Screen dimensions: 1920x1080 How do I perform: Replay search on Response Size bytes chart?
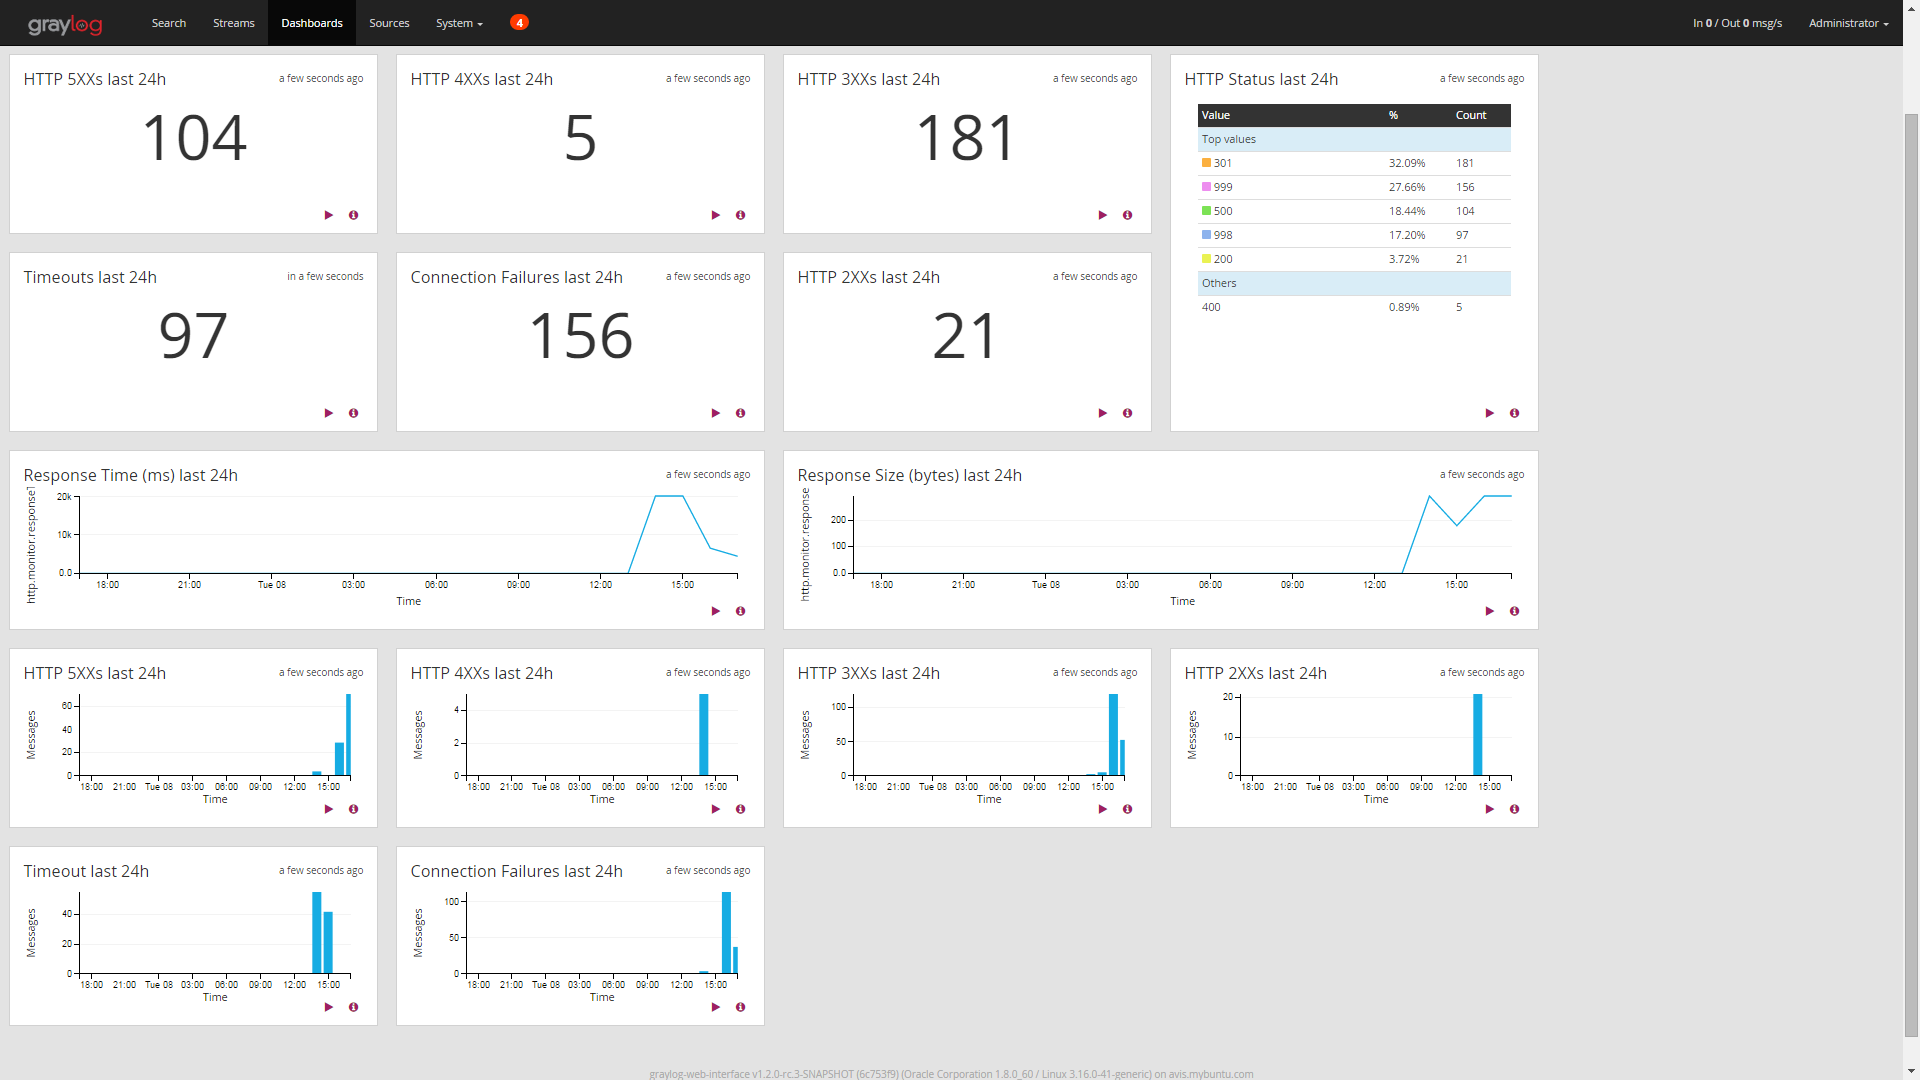pos(1489,611)
